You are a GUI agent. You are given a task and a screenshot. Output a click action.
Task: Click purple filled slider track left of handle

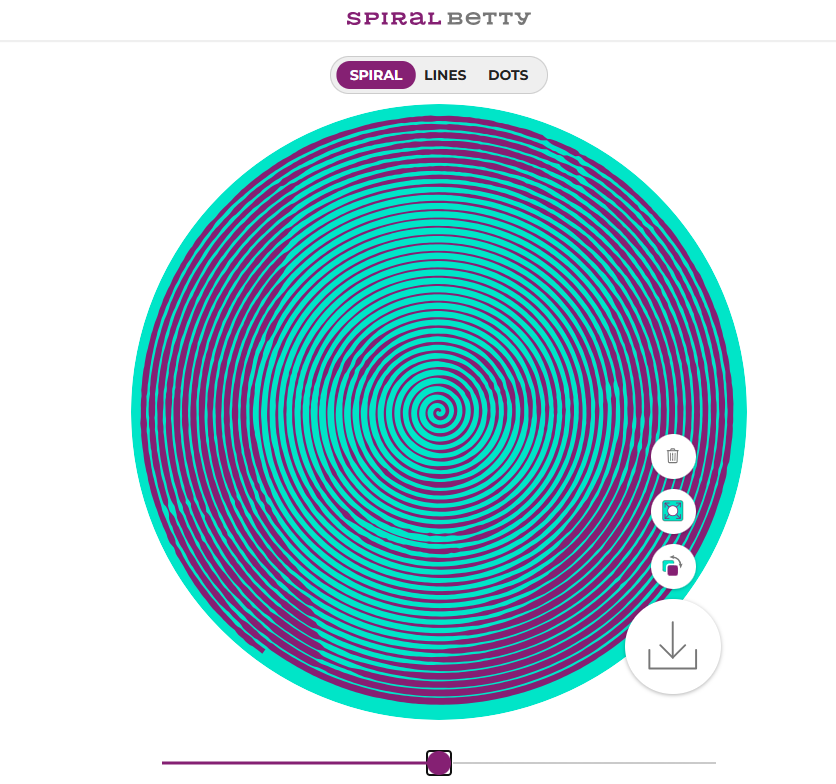pos(294,763)
